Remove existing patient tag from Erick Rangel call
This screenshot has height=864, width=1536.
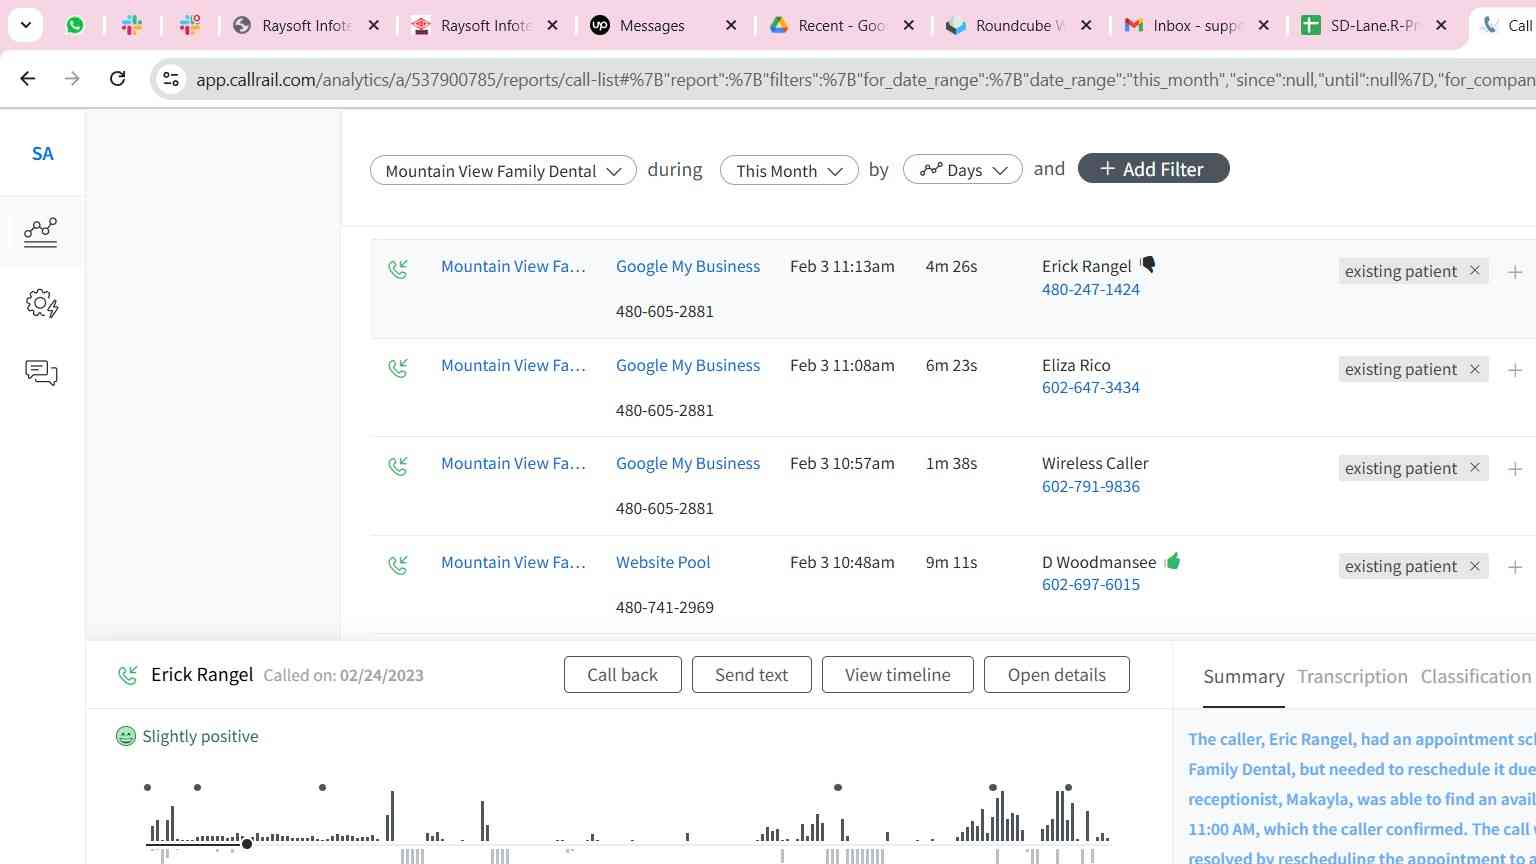[x=1474, y=271]
